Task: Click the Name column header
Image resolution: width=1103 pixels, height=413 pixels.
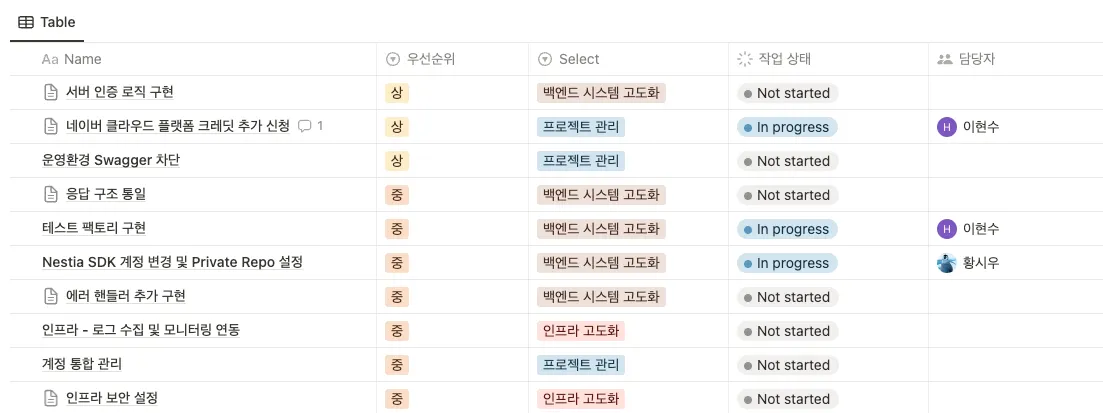Action: pos(82,59)
